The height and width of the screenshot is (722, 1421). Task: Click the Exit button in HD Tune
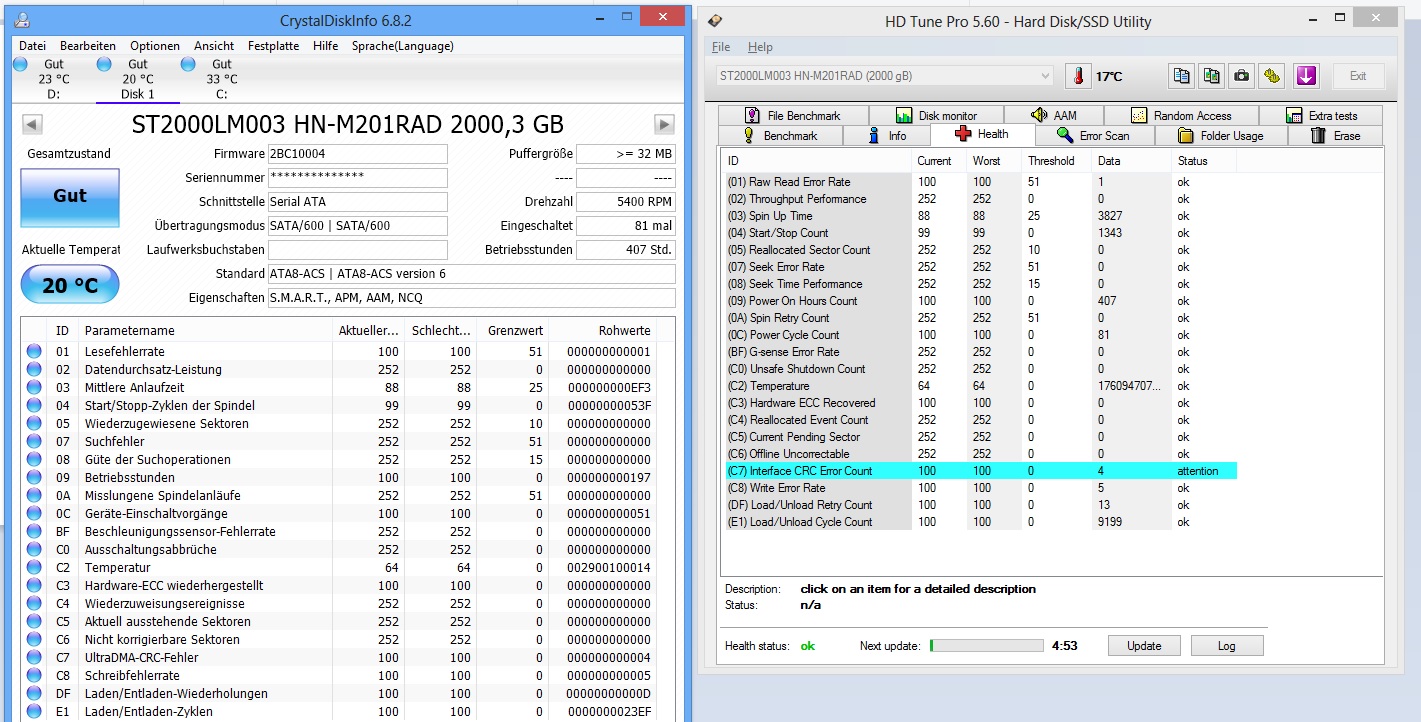tap(1358, 76)
